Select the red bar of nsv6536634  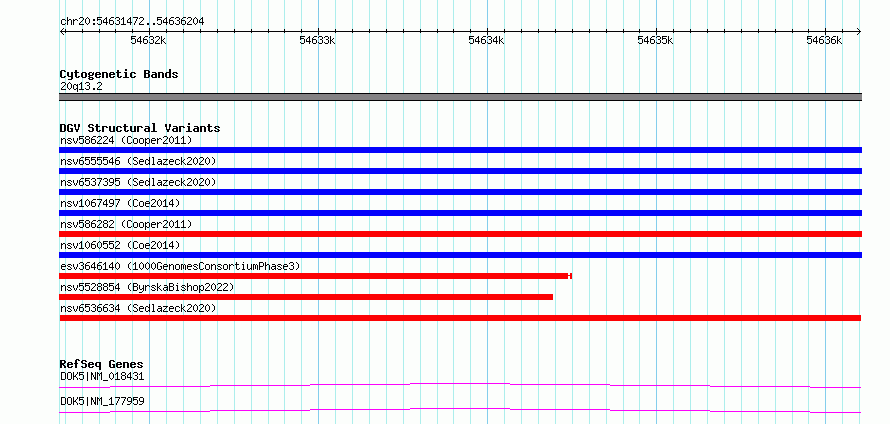pos(460,318)
